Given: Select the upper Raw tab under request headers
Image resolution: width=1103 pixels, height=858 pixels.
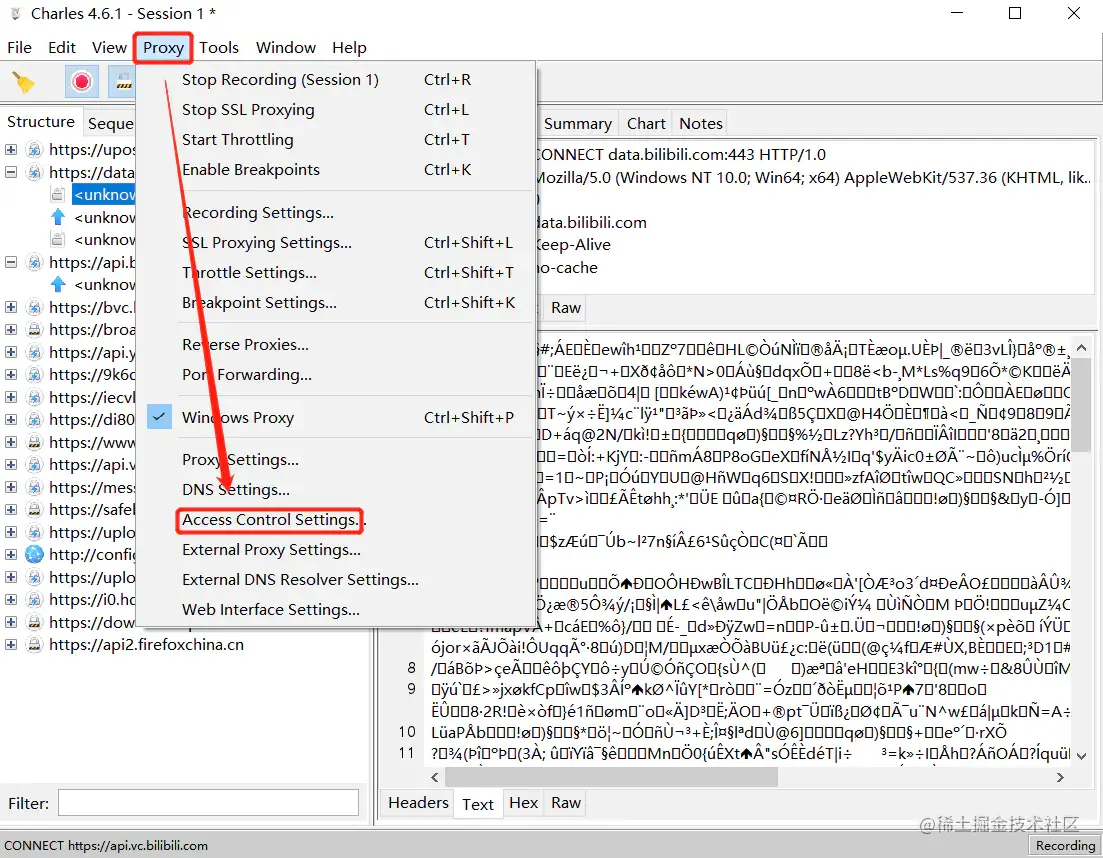Looking at the screenshot, I should [566, 307].
